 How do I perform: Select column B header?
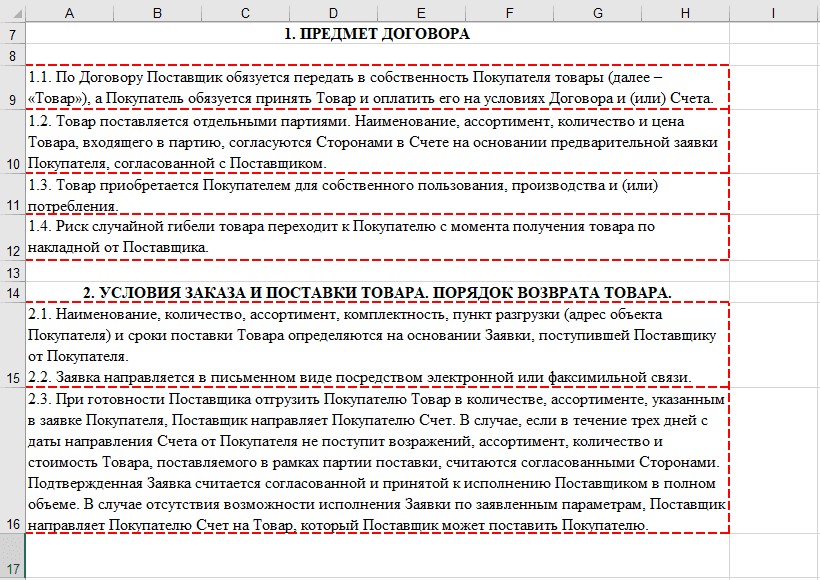156,14
